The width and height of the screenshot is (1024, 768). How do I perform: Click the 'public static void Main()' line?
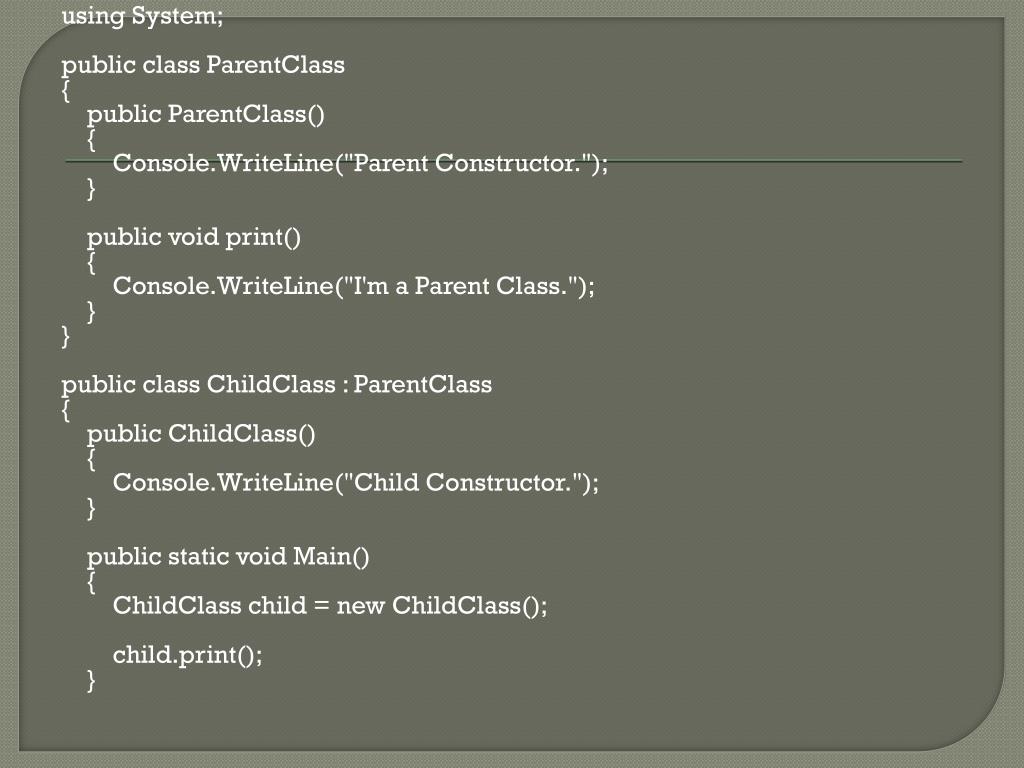pos(228,557)
